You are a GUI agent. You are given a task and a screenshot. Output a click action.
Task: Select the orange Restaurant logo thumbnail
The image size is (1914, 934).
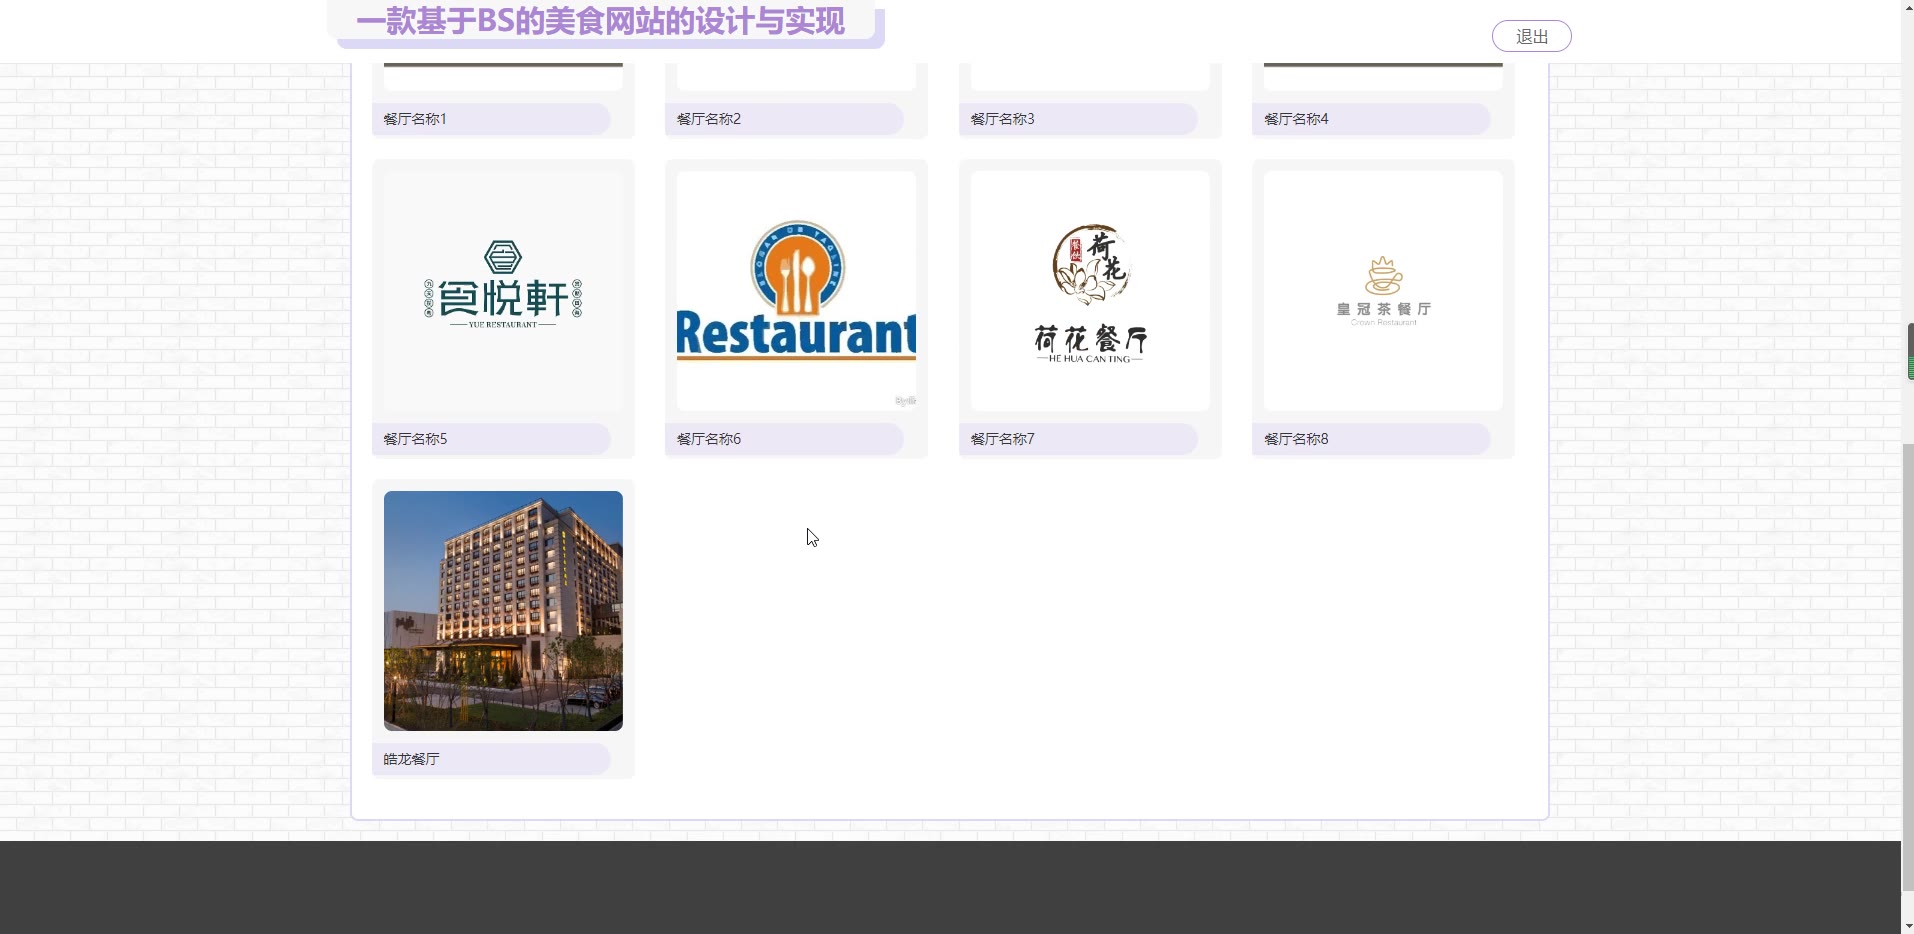[796, 291]
